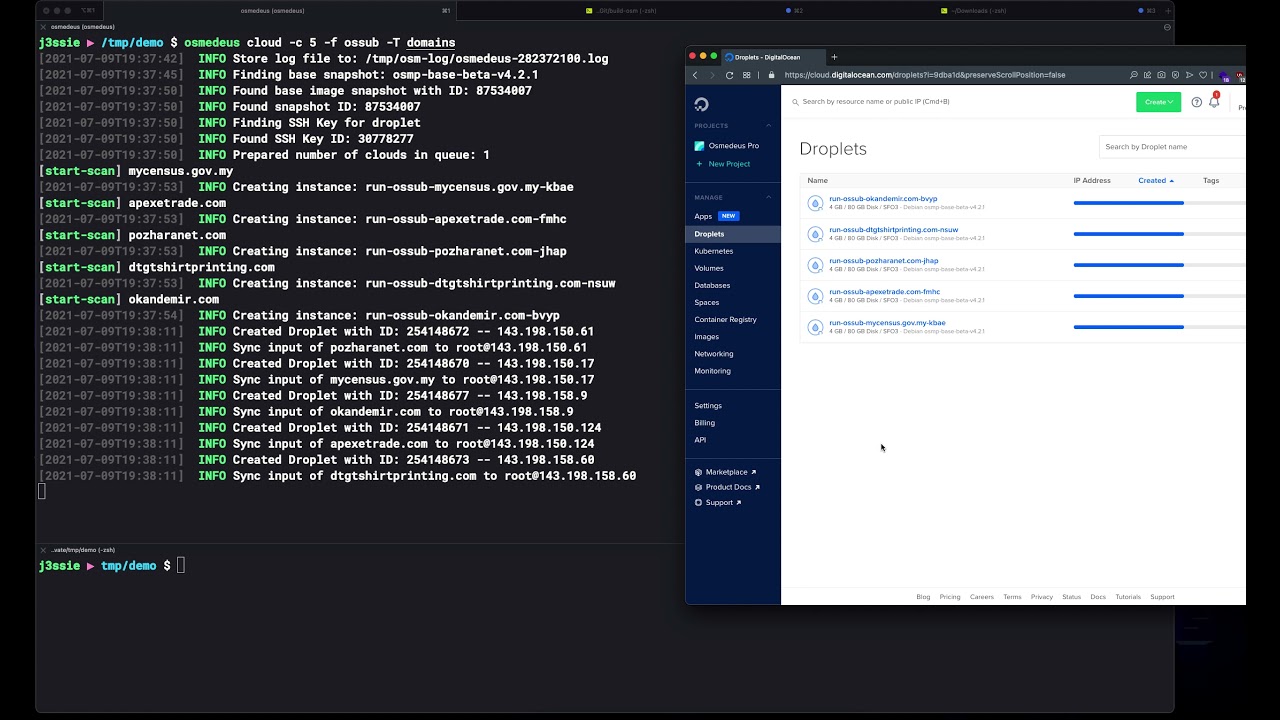
Task: Open Networking in the sidebar
Action: coord(714,354)
